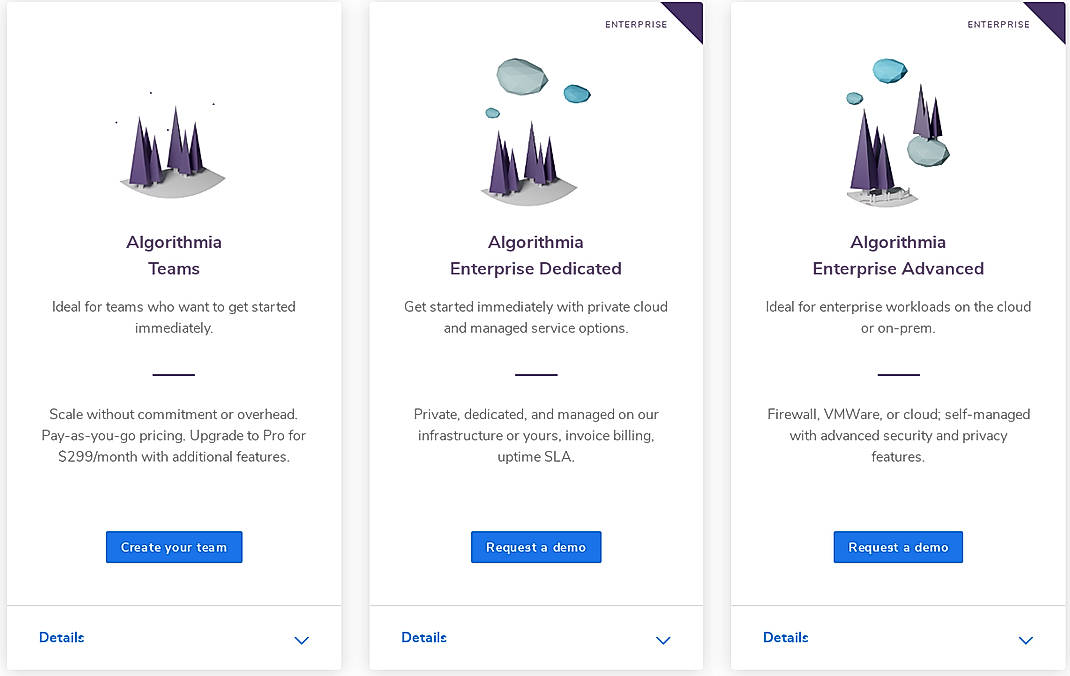1070x676 pixels.
Task: Request a demo of Enterprise Dedicated
Action: 535,547
